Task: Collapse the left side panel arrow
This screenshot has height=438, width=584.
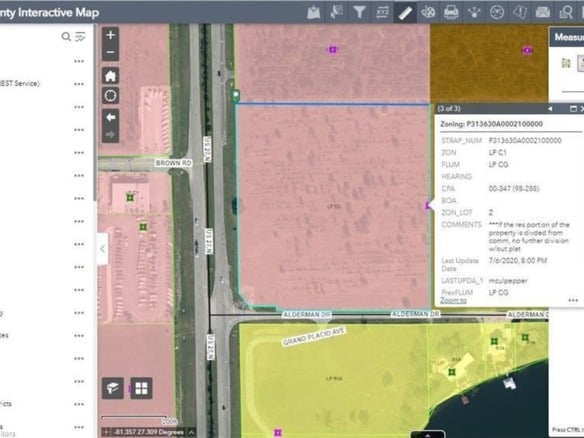Action: [x=103, y=249]
